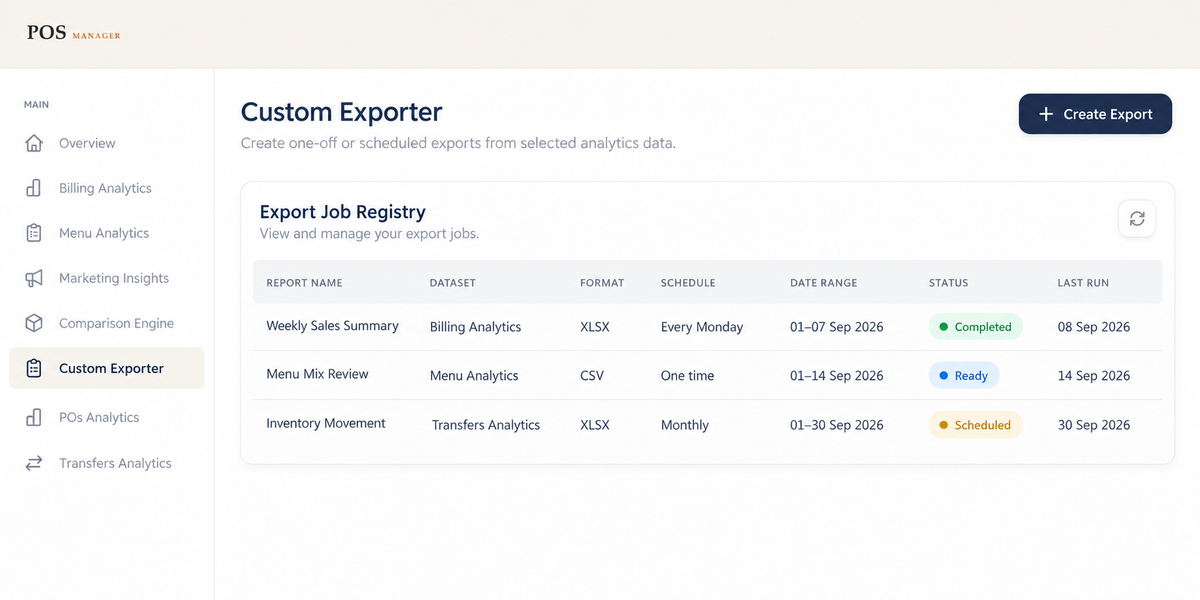Click the Schedule column header

click(x=688, y=283)
